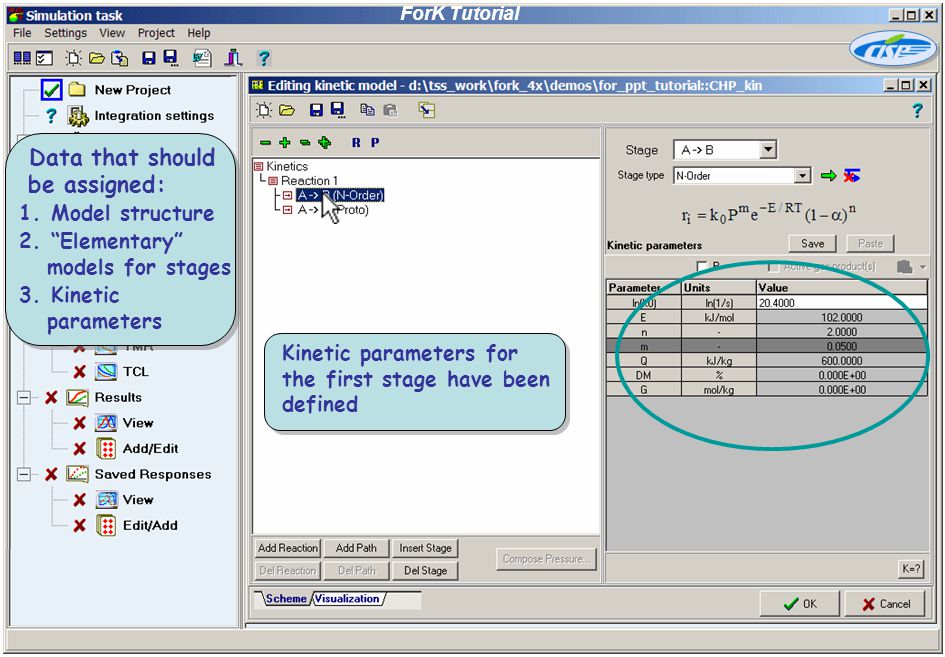Open the report document icon in main toolbar
The height and width of the screenshot is (657, 945).
[202, 58]
